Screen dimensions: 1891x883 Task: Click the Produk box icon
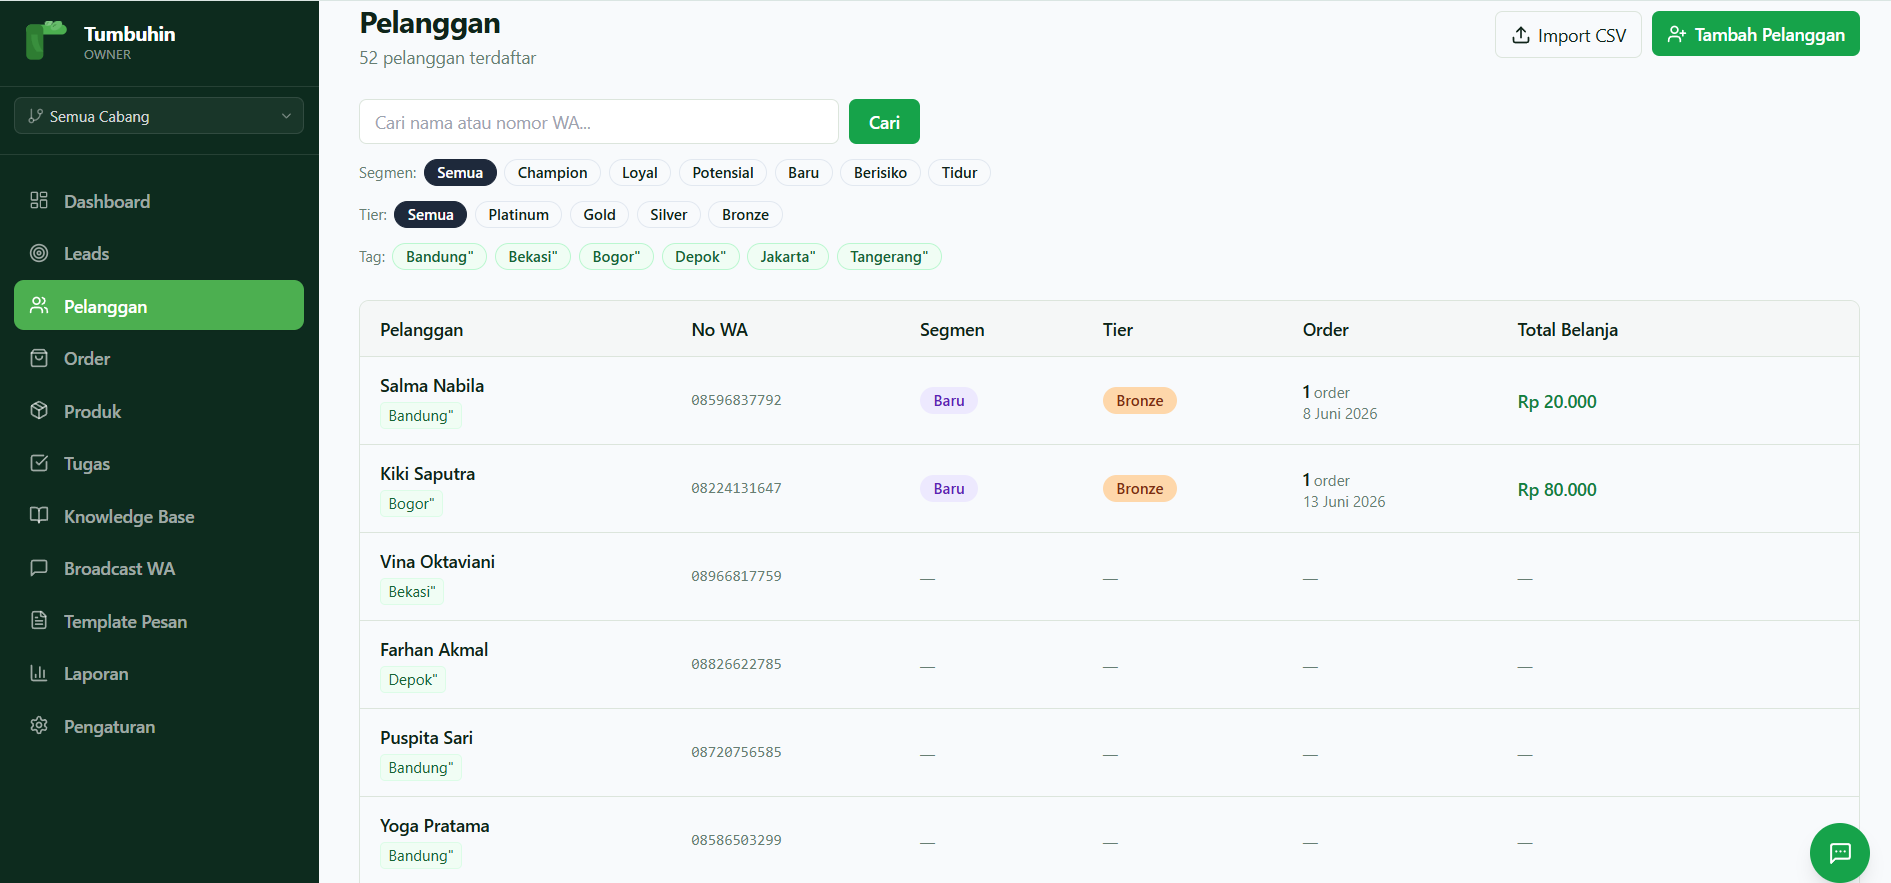(x=39, y=410)
